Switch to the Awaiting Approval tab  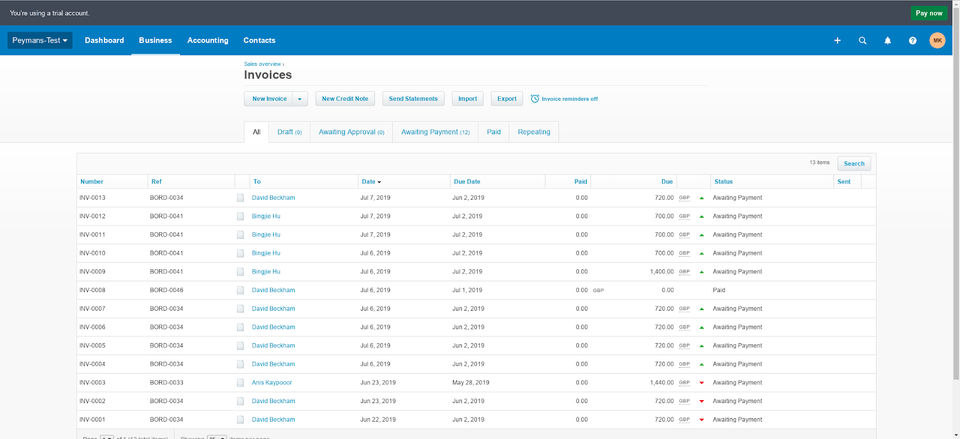(x=351, y=132)
